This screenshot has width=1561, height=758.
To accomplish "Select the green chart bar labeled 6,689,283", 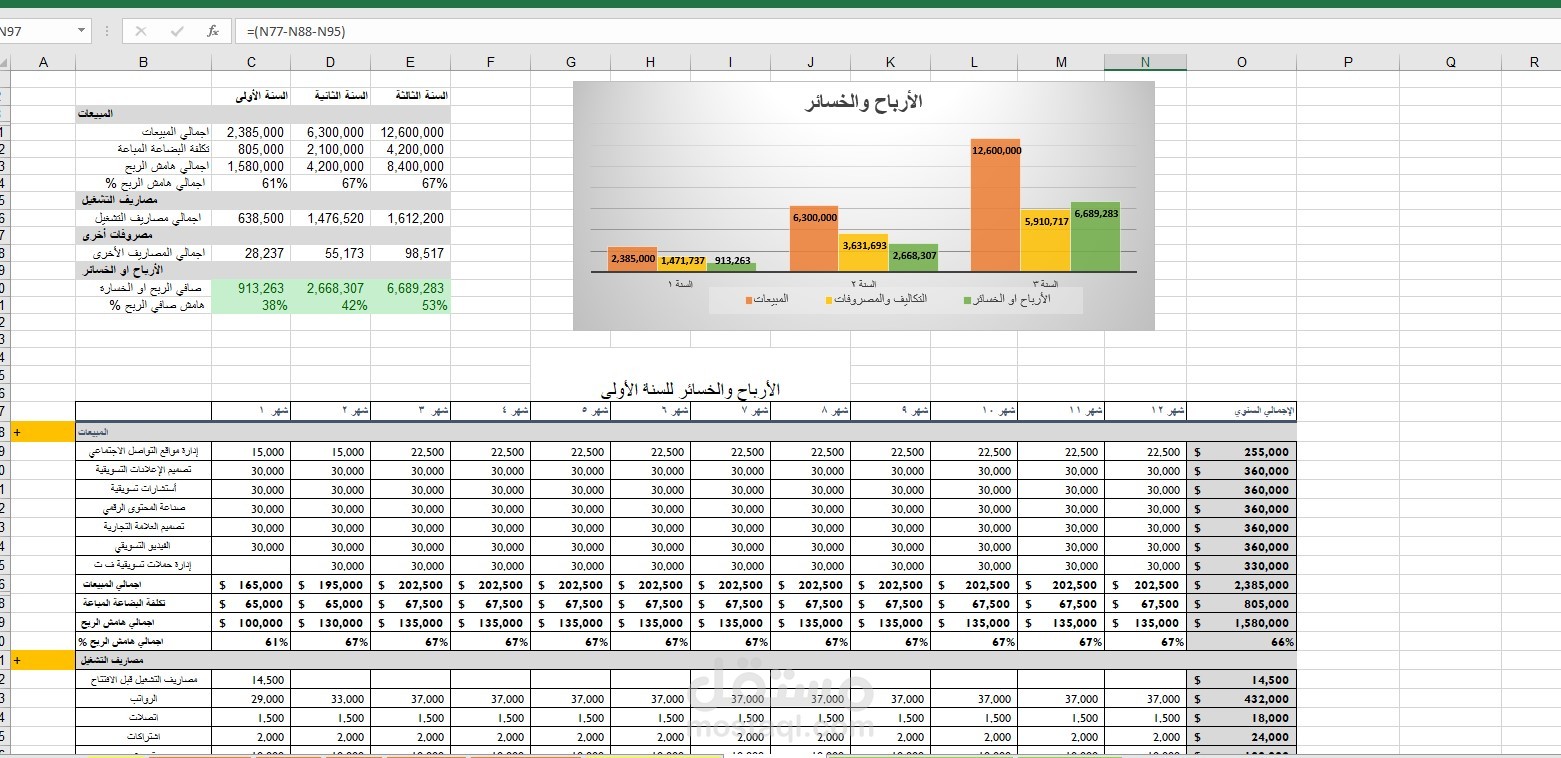I will [1095, 236].
